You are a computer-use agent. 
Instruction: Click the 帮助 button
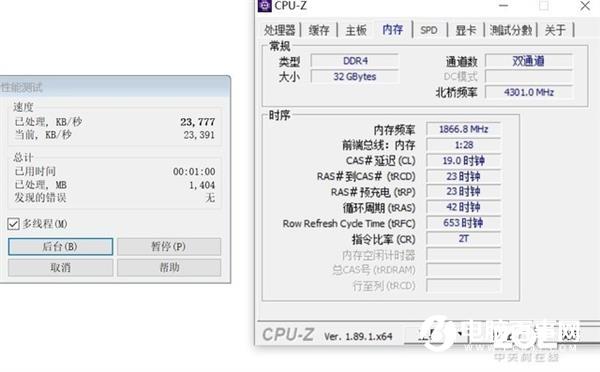coord(169,268)
